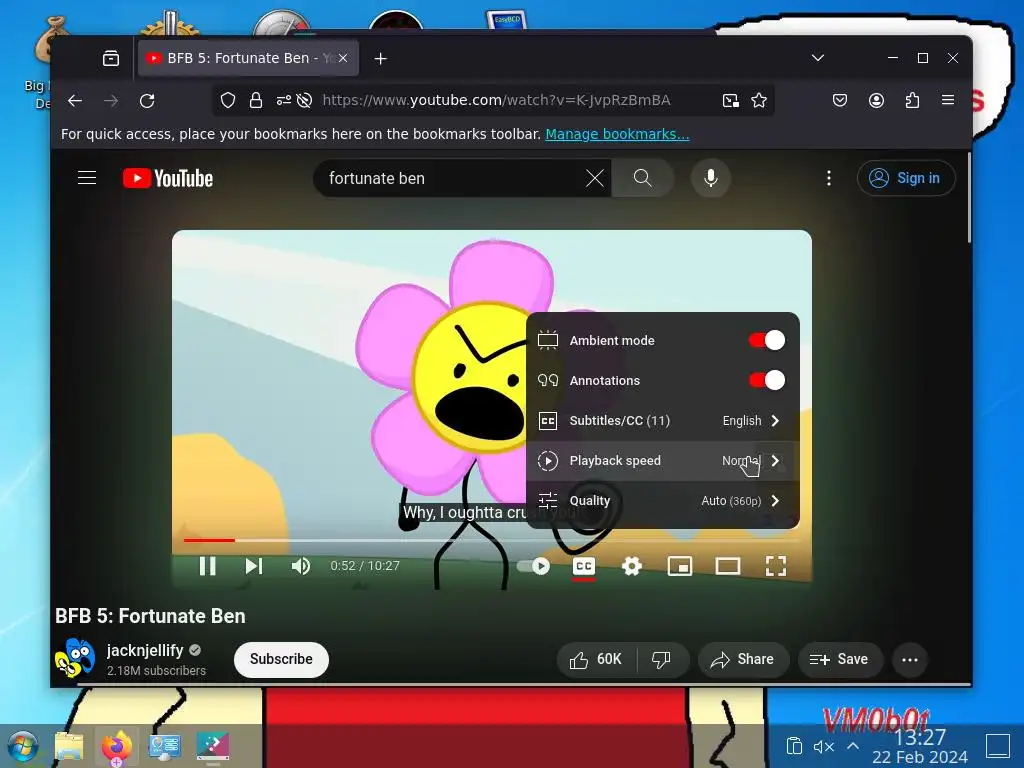Show hidden tray icons arrow
This screenshot has width=1024, height=768.
(853, 746)
